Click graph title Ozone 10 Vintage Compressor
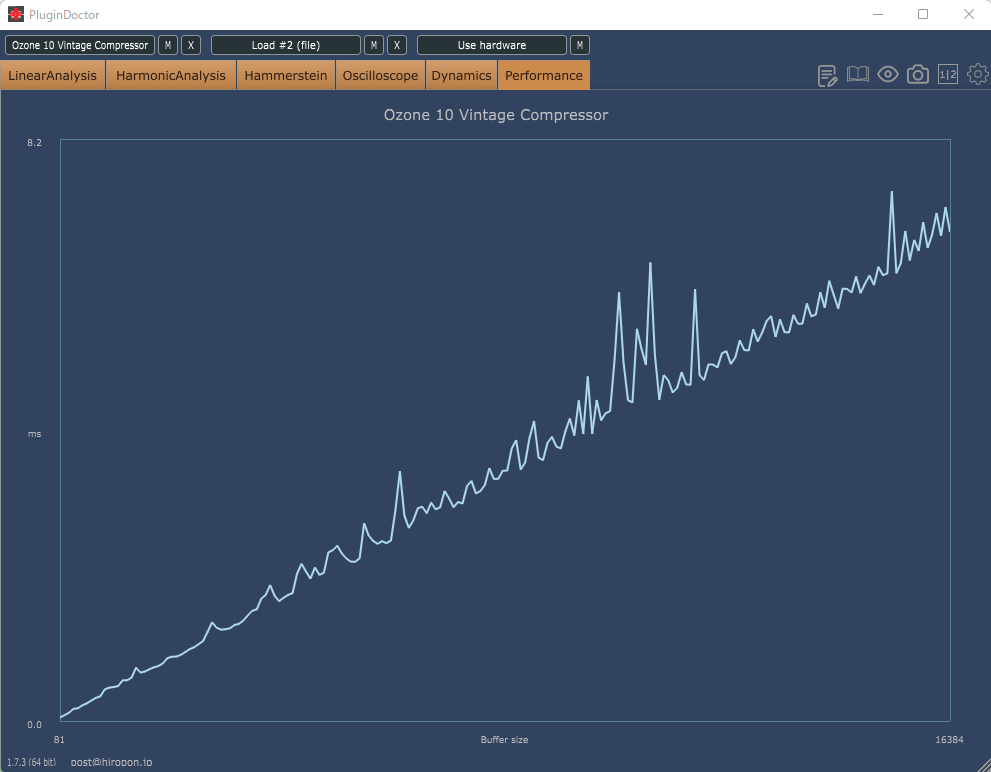This screenshot has width=991, height=772. pyautogui.click(x=496, y=115)
